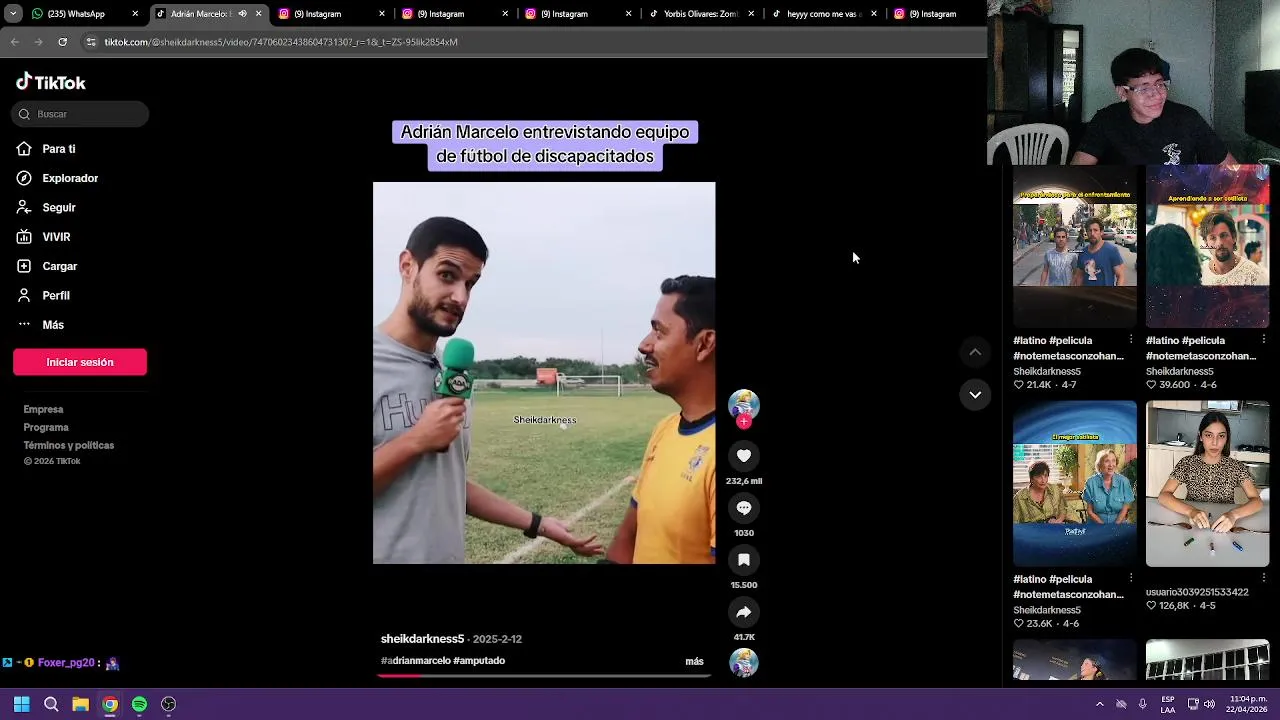1280x720 pixels.
Task: Expand Programa footer section
Action: pyautogui.click(x=46, y=427)
